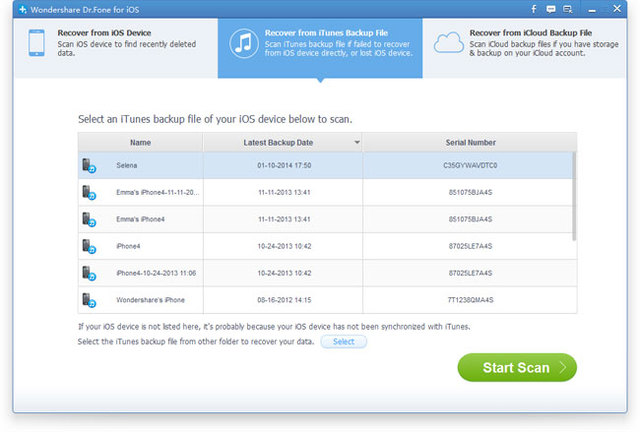Click serial number C35GYWAVDTC0
Viewport: 640px width, 432px height.
(470, 165)
